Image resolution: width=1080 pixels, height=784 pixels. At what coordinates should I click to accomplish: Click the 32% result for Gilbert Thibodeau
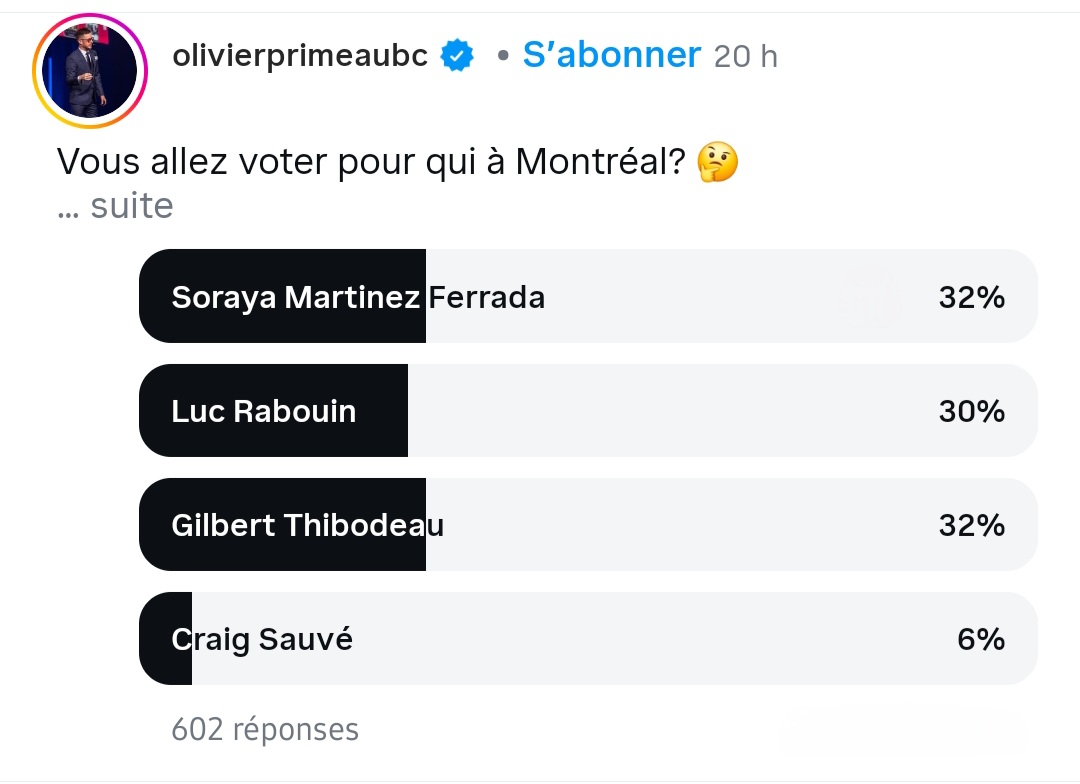[x=971, y=525]
